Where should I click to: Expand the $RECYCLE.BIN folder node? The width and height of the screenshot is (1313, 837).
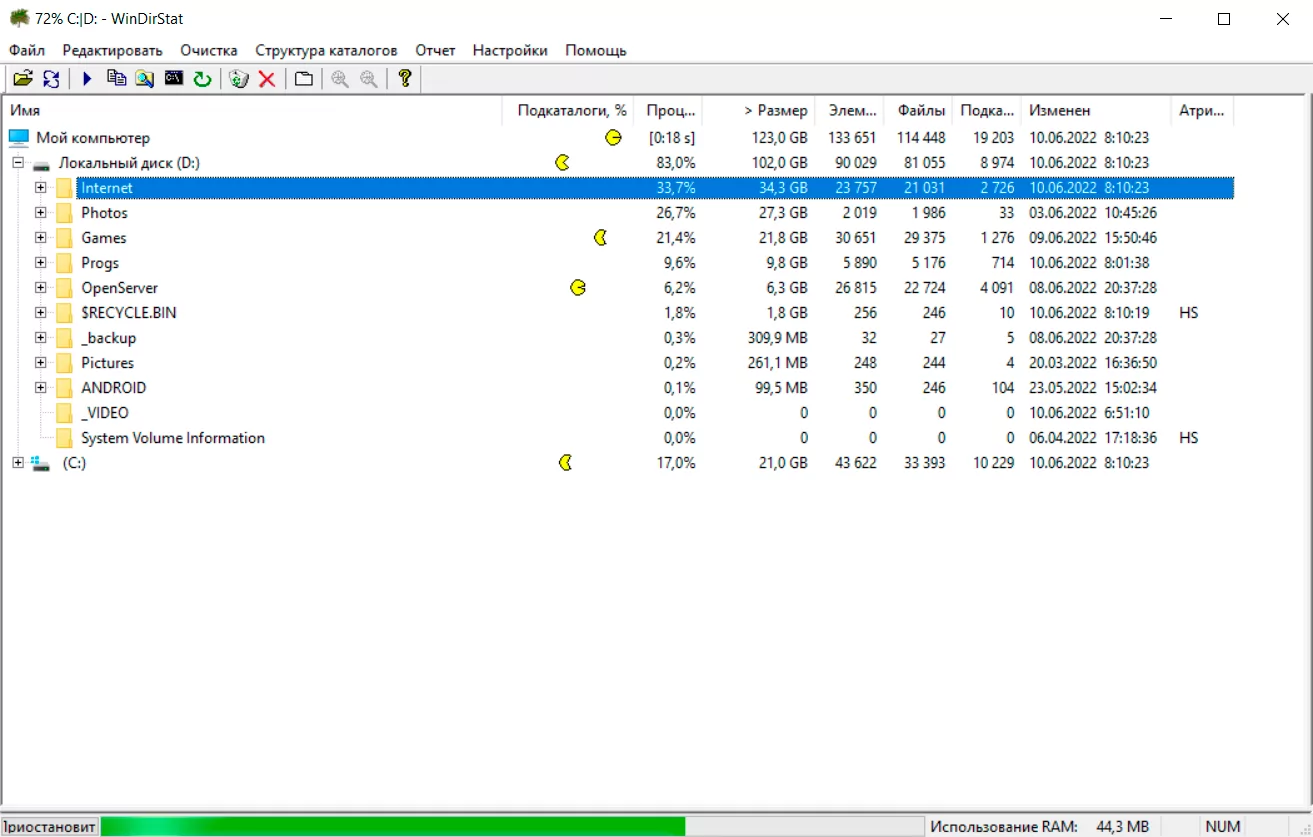click(x=41, y=312)
